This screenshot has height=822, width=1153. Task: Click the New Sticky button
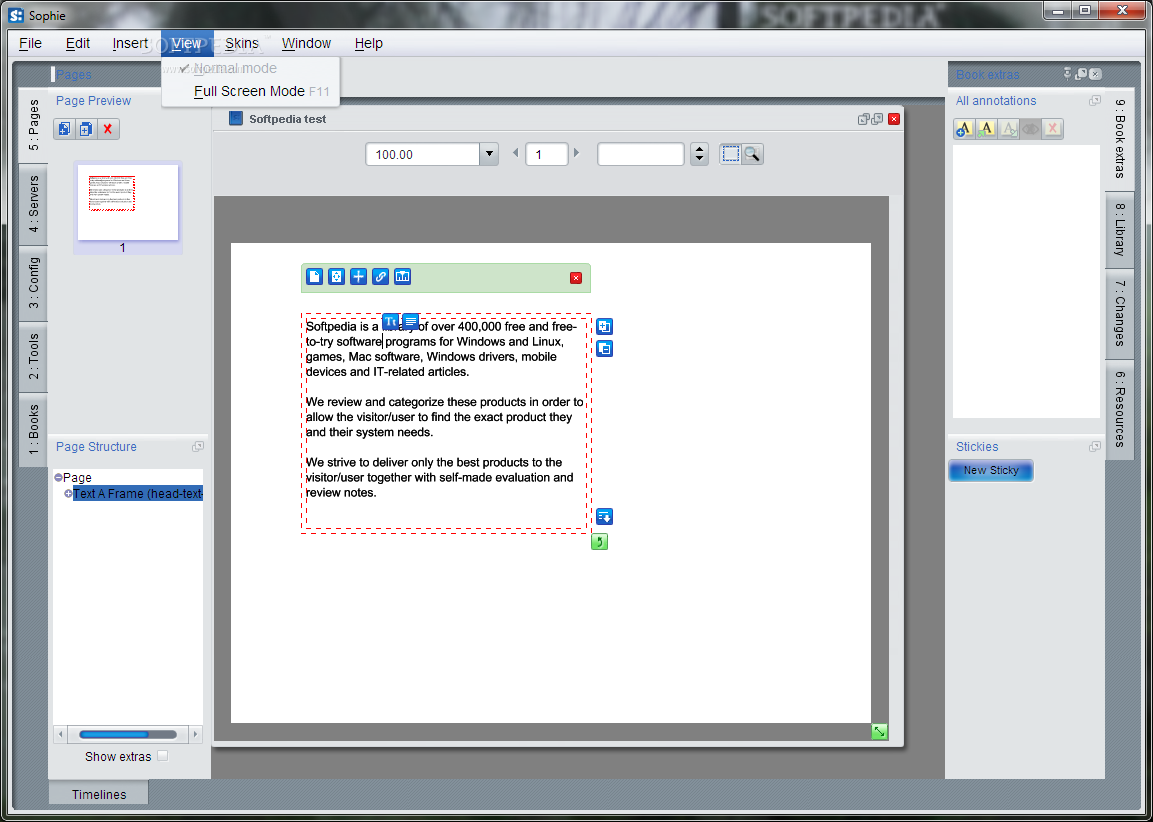(990, 471)
